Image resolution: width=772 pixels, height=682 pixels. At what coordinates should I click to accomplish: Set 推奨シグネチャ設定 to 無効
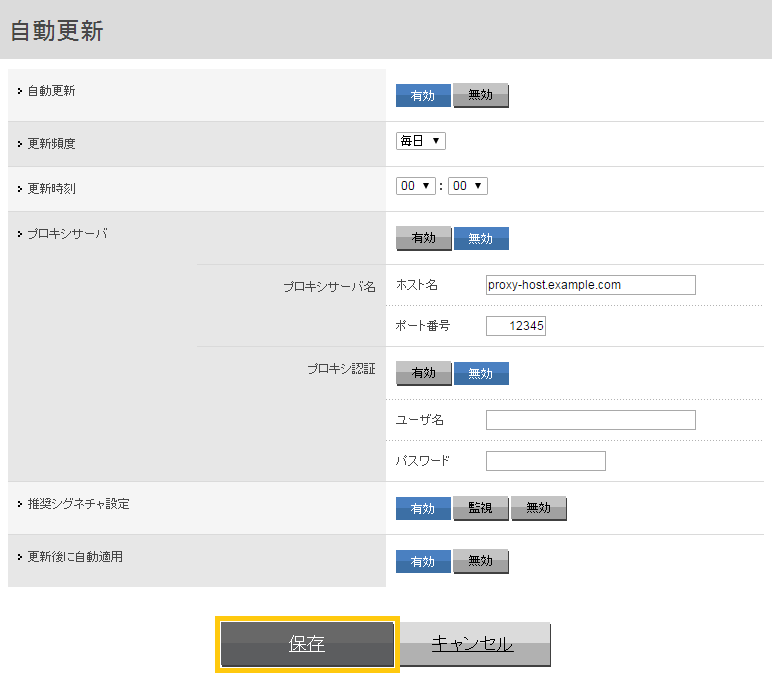pos(539,508)
